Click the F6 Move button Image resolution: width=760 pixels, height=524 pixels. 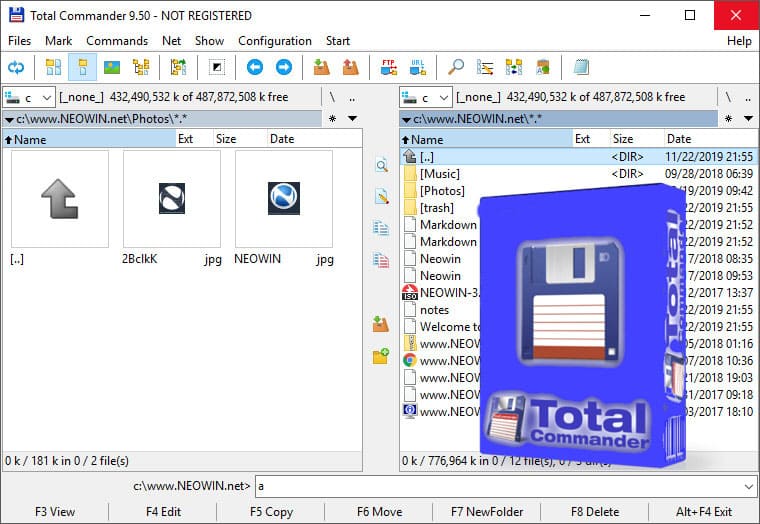pyautogui.click(x=380, y=512)
